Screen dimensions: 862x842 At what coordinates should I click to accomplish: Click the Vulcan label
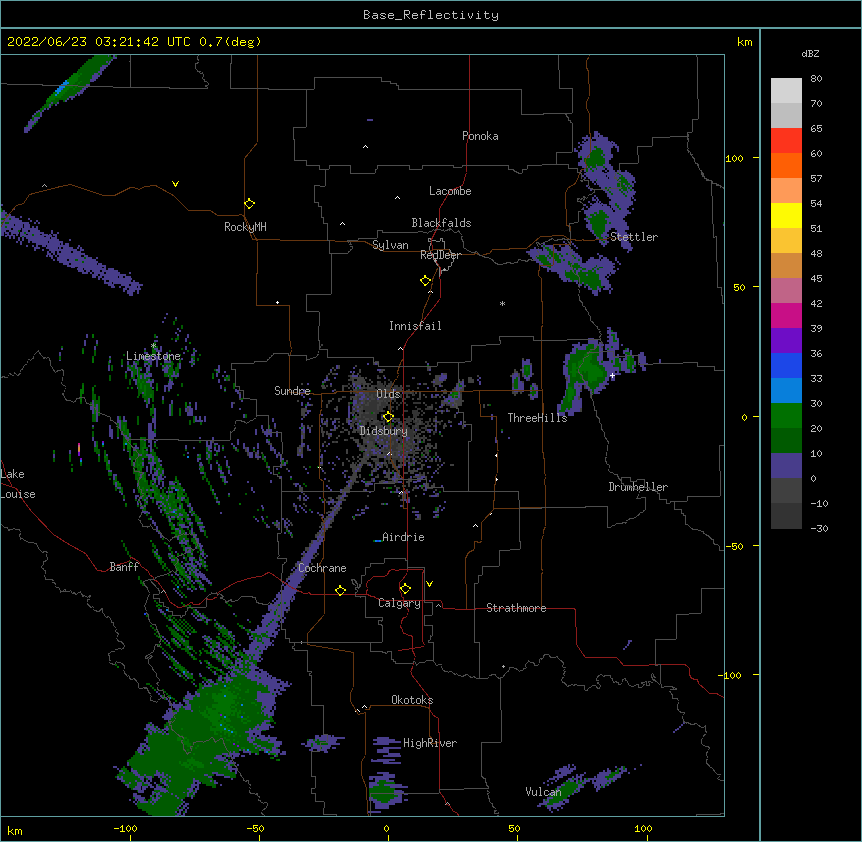pyautogui.click(x=543, y=792)
